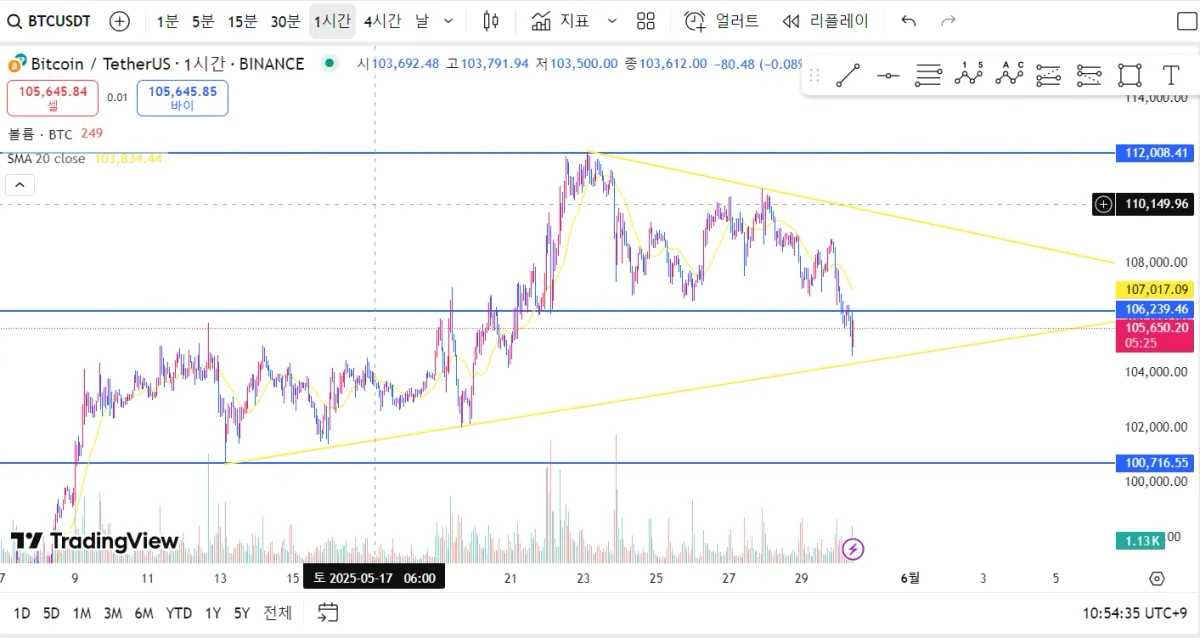Click the blue 105,645.85 buy button
This screenshot has height=638, width=1200.
[182, 97]
